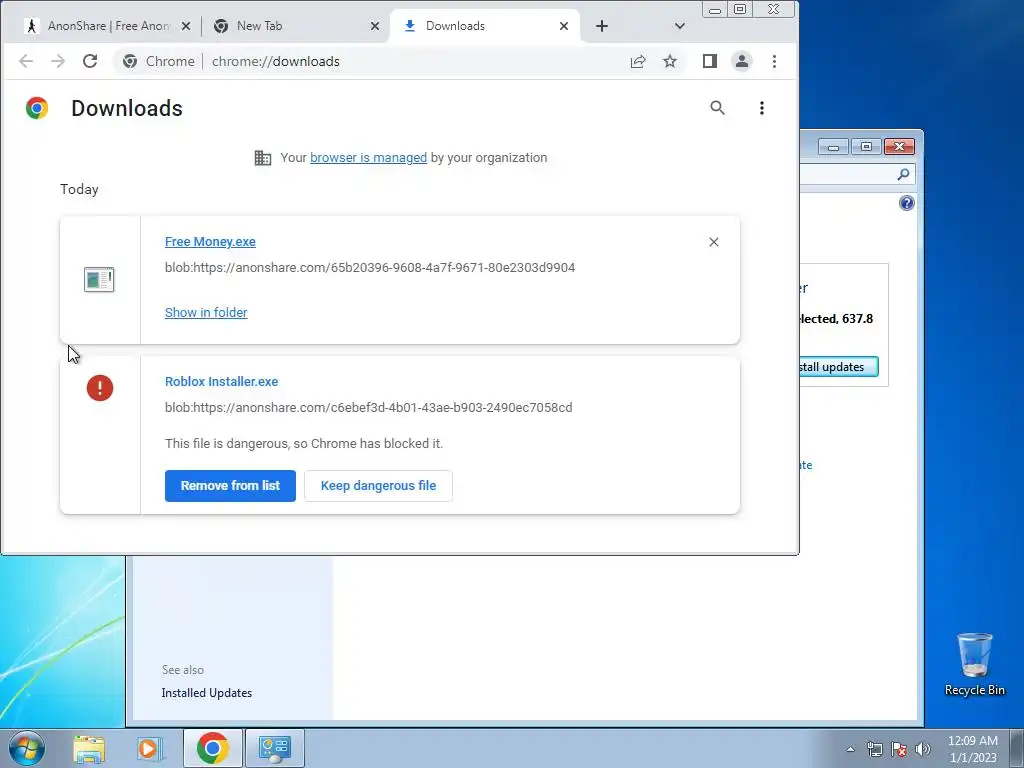1024x768 pixels.
Task: Click the Show desktop button at the taskbar end
Action: [x=1016, y=748]
